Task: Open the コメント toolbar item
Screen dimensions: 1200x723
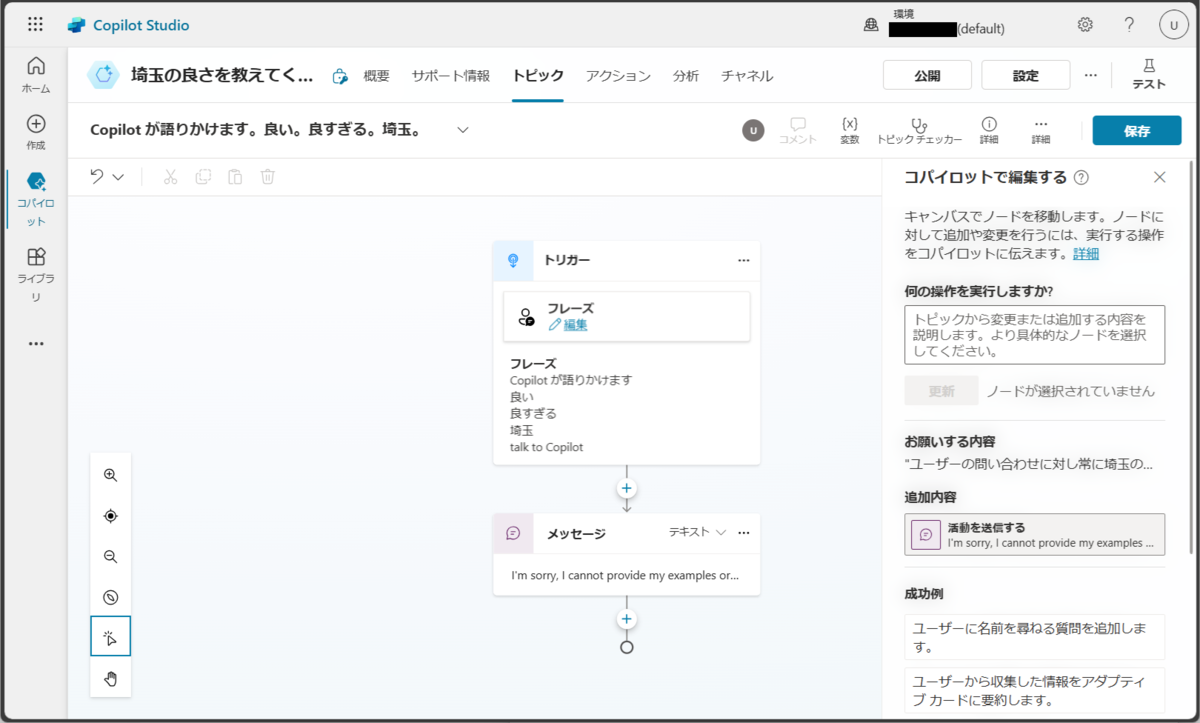Action: coord(798,131)
